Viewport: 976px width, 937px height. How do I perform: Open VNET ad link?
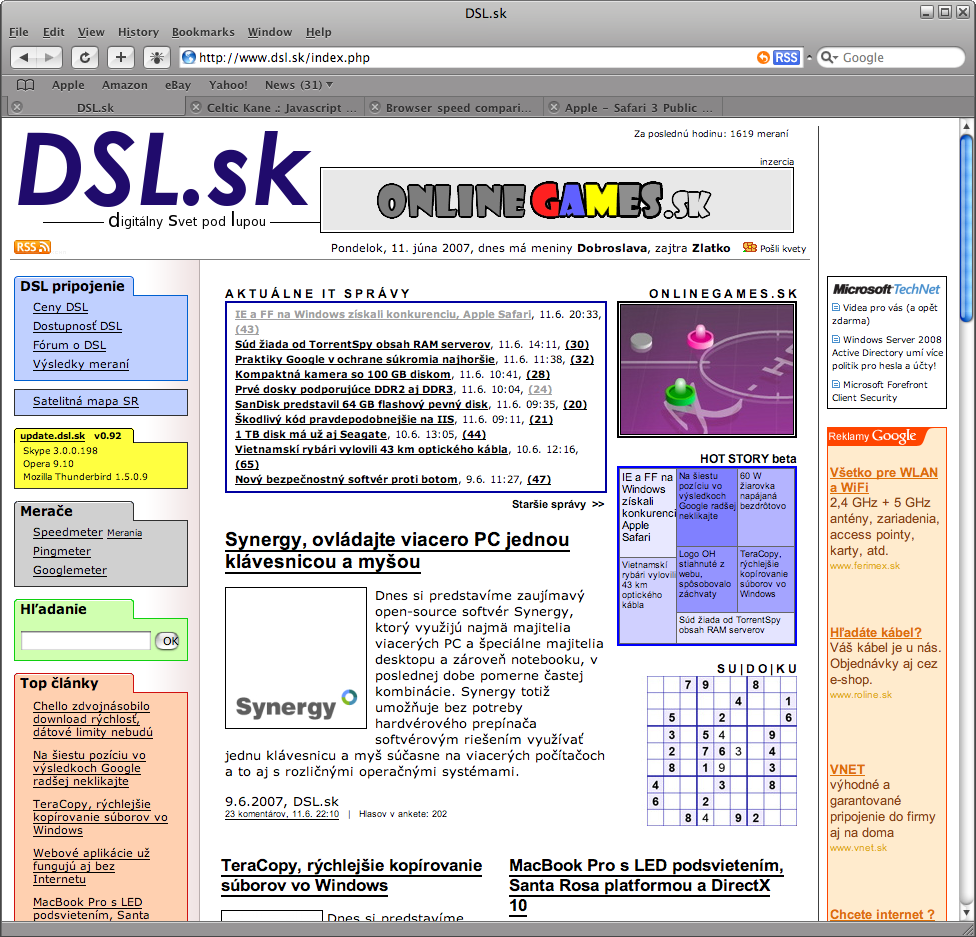tap(847, 770)
